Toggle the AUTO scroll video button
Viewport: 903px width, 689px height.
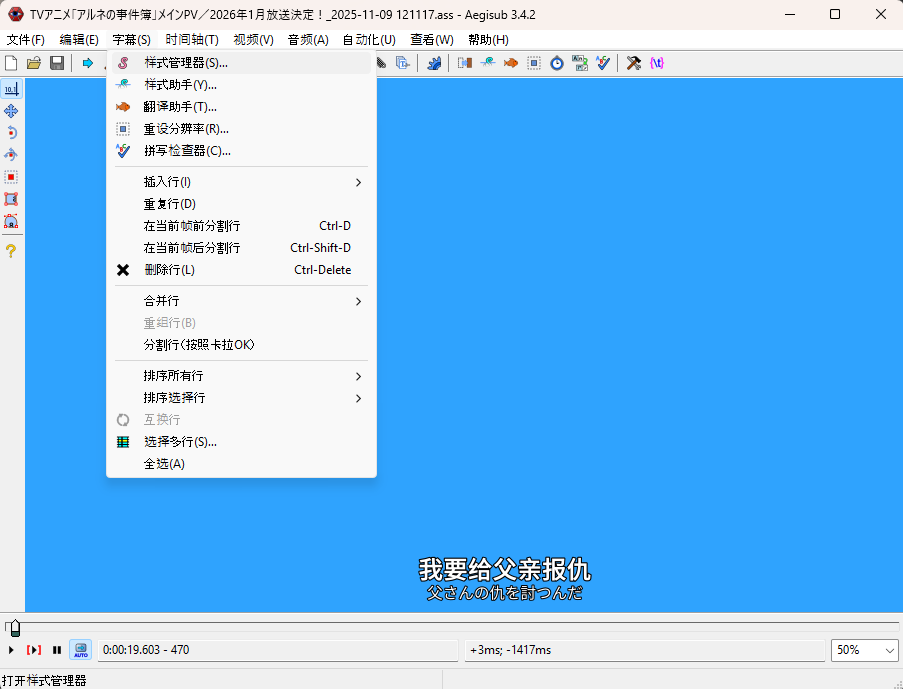(x=80, y=650)
